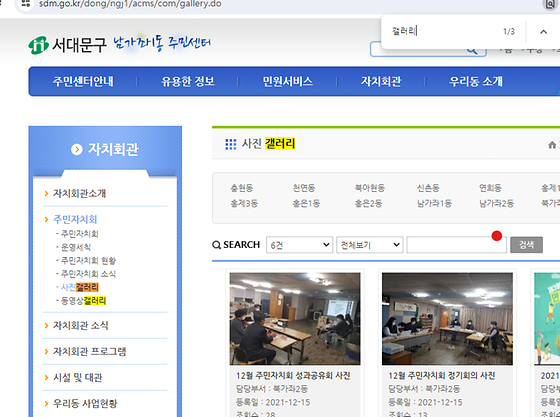
Task: Click the site info icon in address bar
Action: click(x=26, y=4)
